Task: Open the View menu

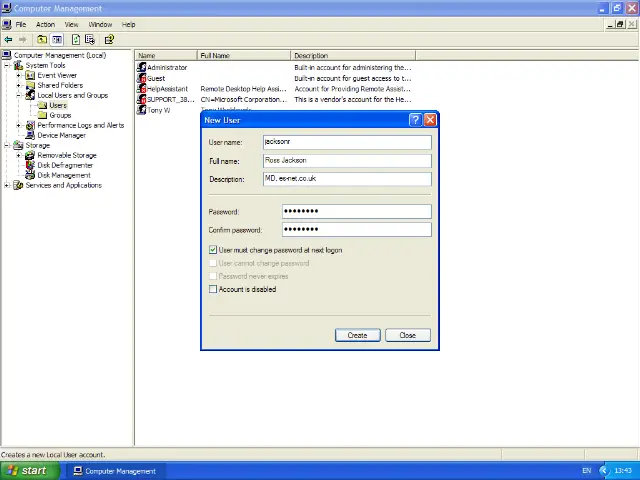Action: tap(71, 24)
